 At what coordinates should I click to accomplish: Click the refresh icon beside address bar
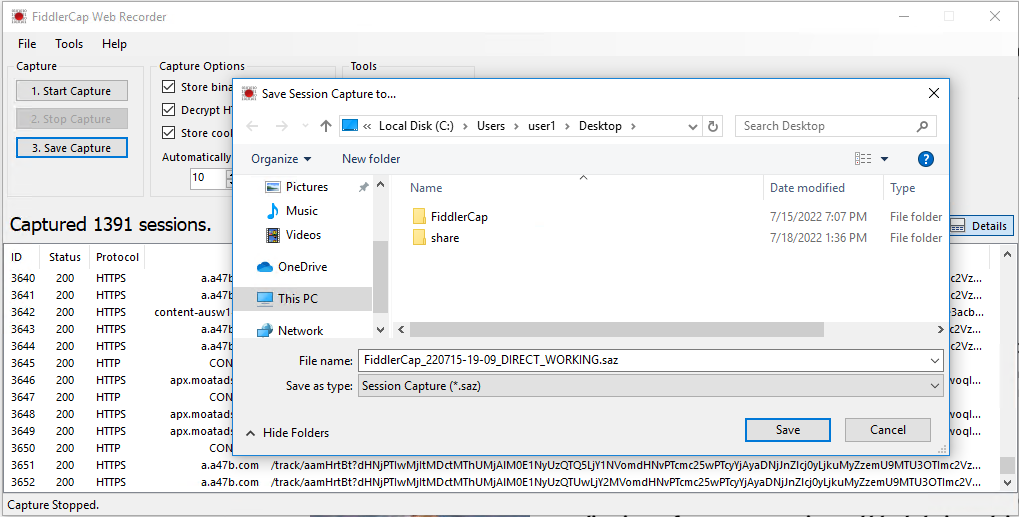point(713,126)
